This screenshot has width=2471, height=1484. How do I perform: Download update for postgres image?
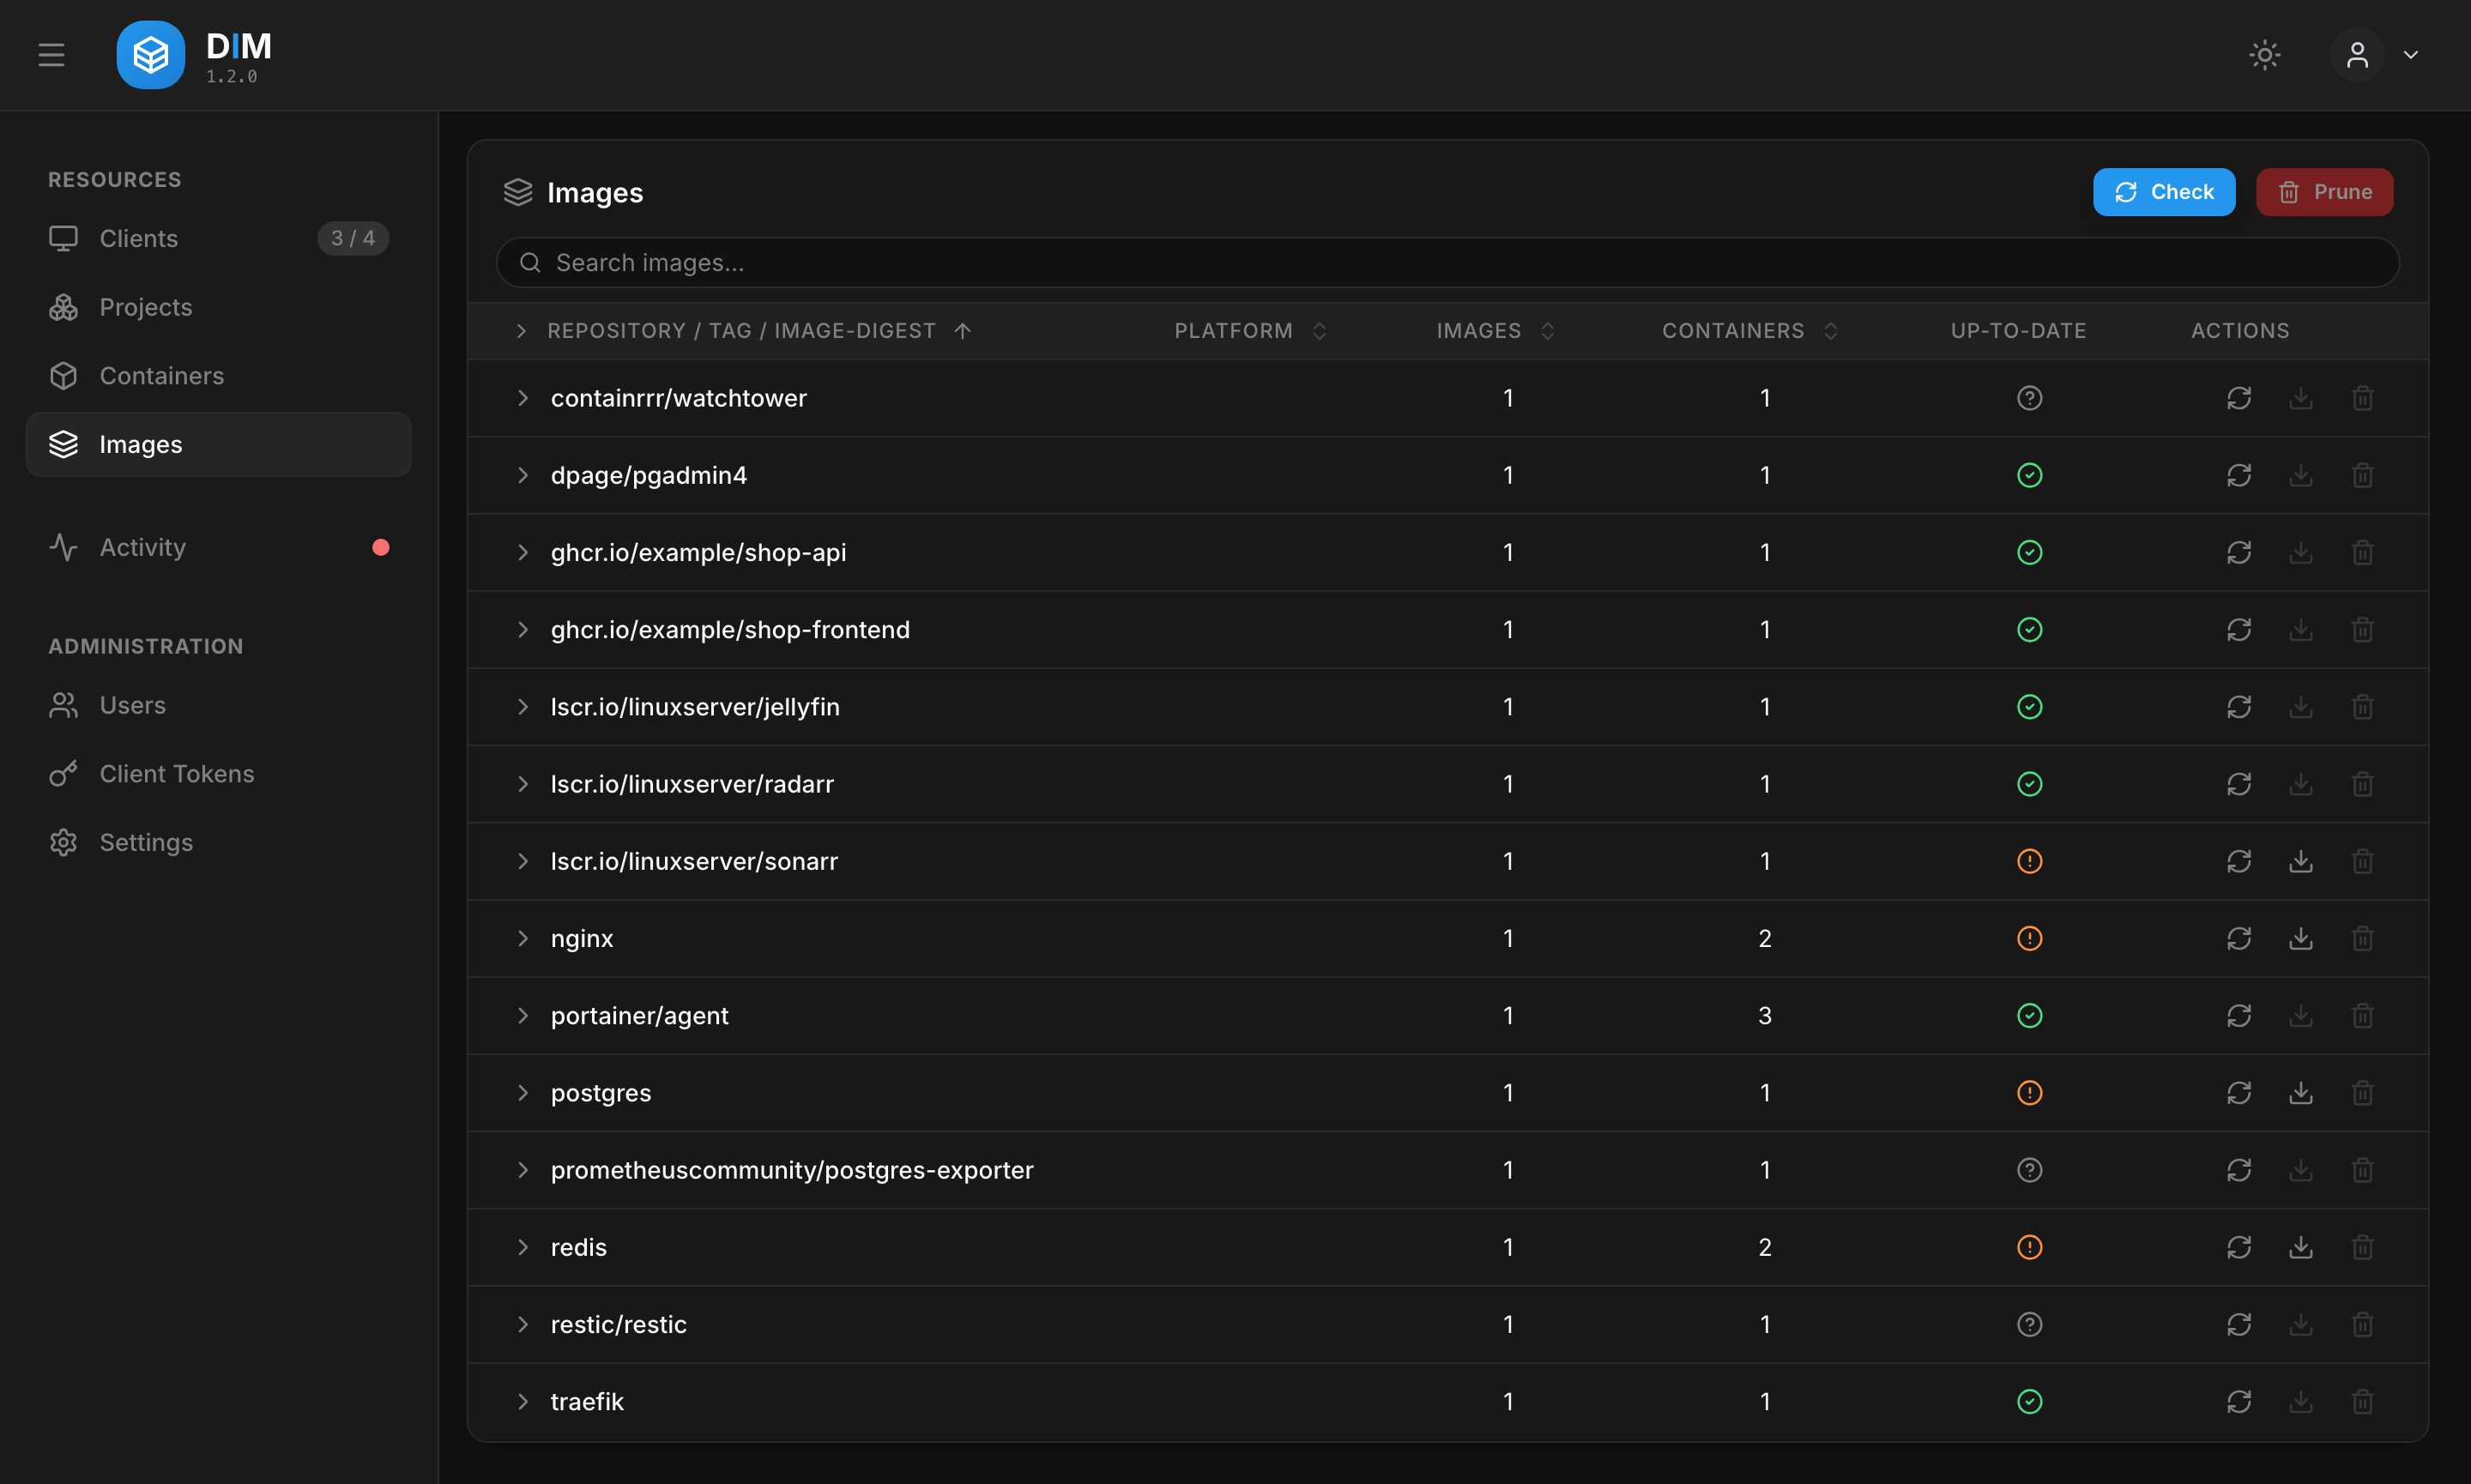2300,1093
